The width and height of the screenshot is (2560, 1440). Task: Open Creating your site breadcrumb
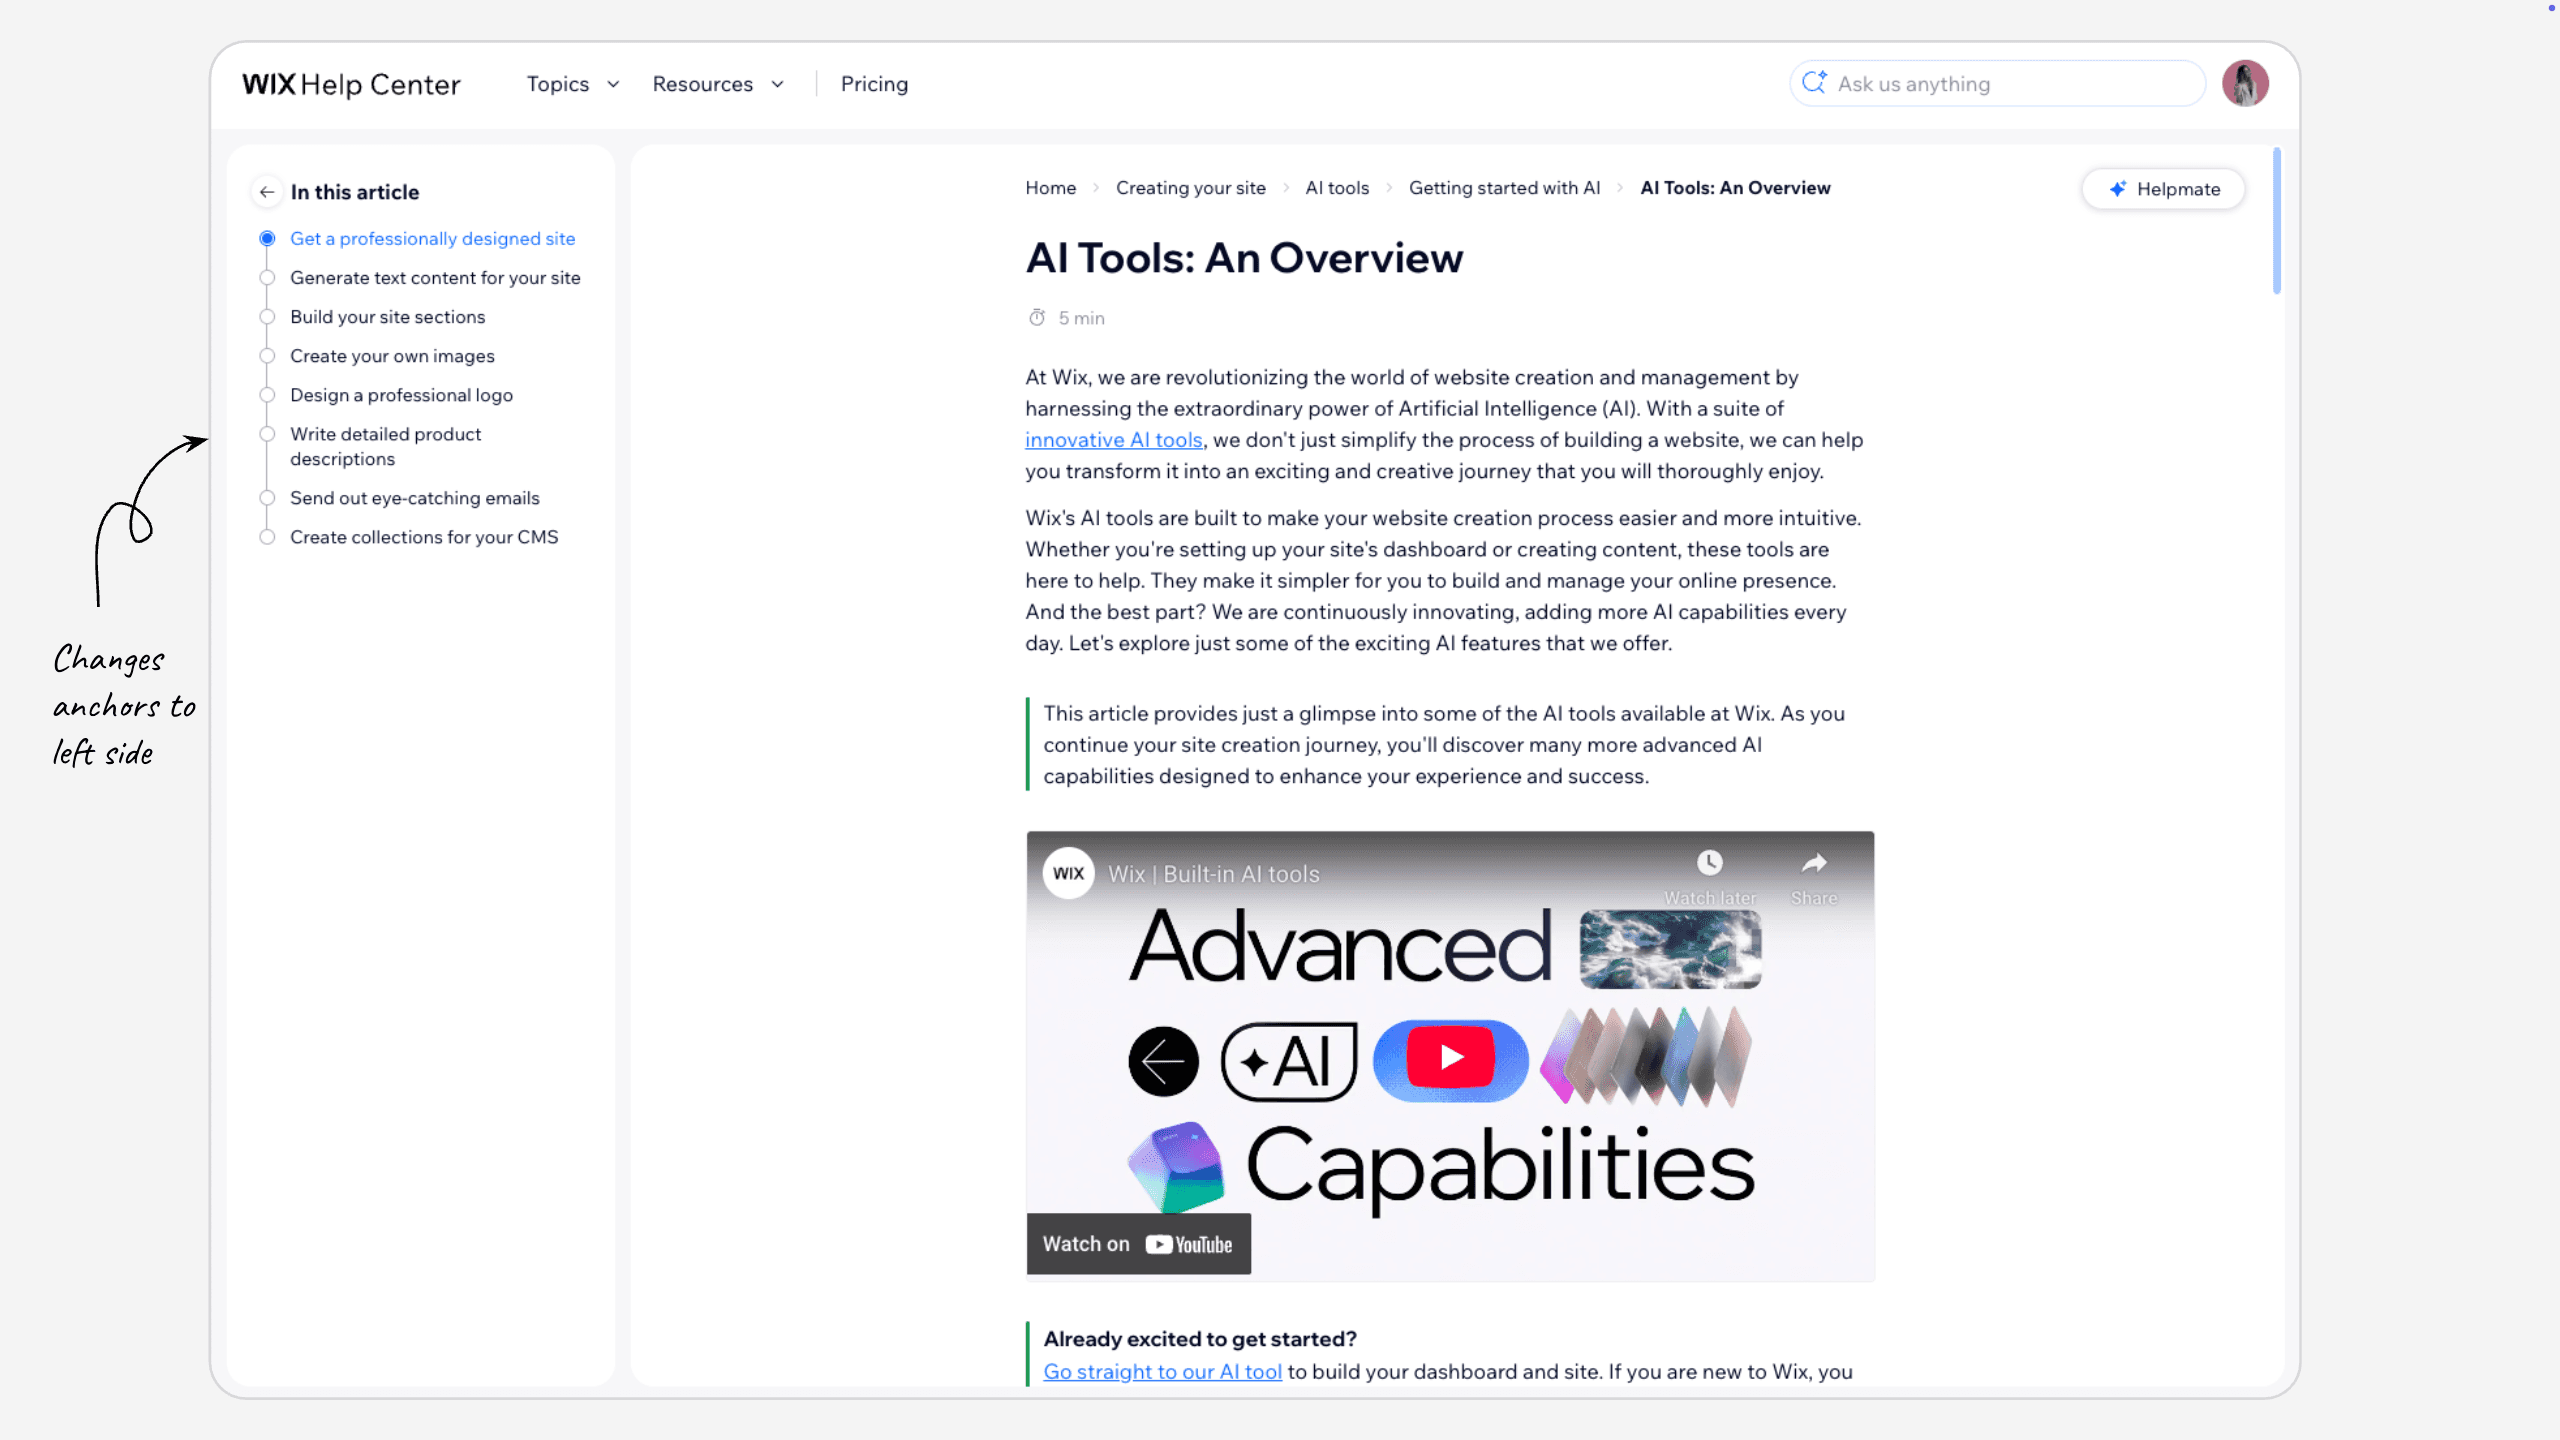pyautogui.click(x=1190, y=188)
